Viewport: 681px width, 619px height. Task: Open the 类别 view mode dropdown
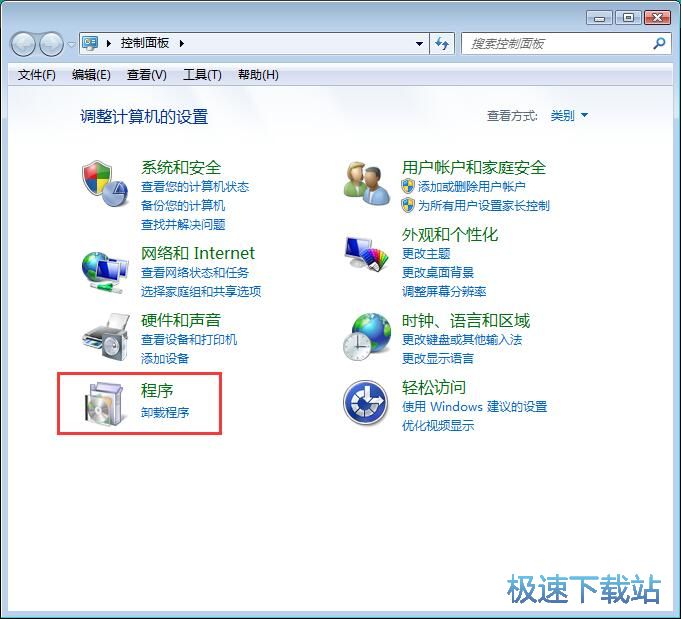[569, 116]
